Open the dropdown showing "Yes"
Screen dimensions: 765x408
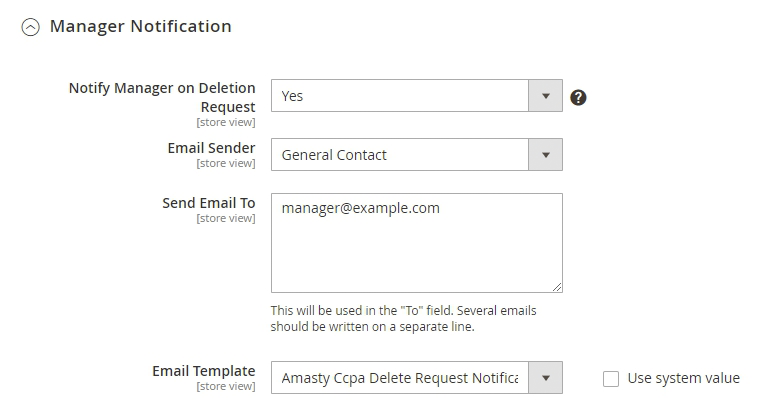click(400, 96)
